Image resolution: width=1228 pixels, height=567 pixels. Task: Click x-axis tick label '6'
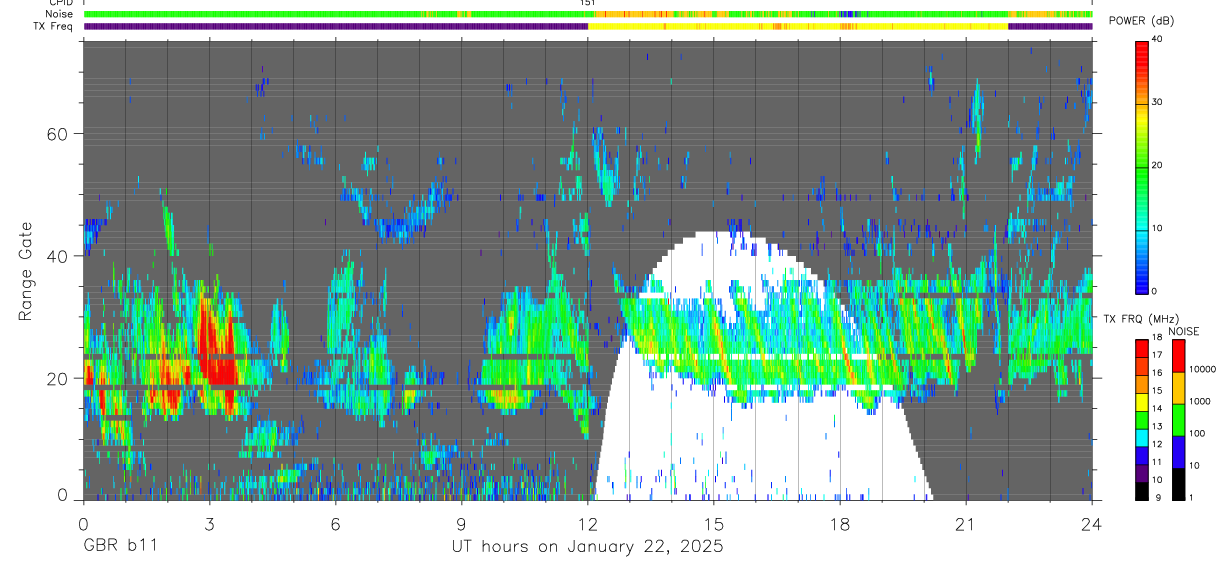point(336,523)
